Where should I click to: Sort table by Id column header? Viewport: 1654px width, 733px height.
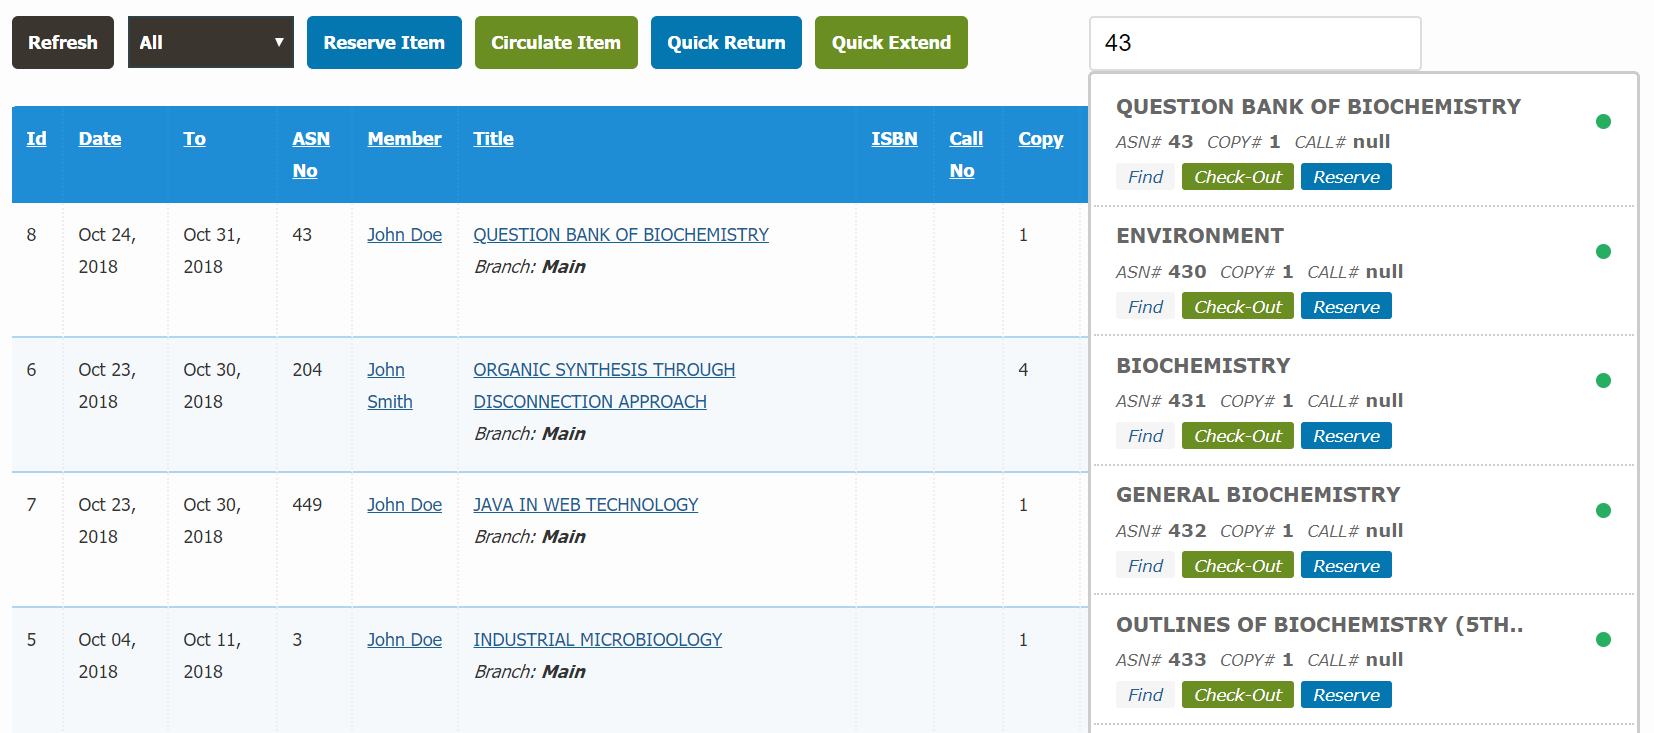point(36,138)
